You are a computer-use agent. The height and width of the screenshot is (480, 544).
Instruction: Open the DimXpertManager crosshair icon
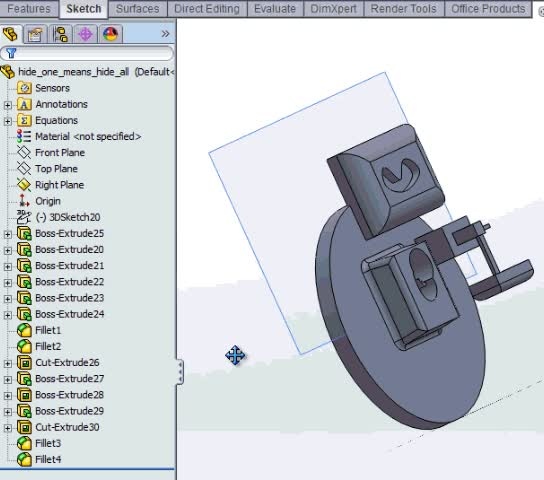85,34
